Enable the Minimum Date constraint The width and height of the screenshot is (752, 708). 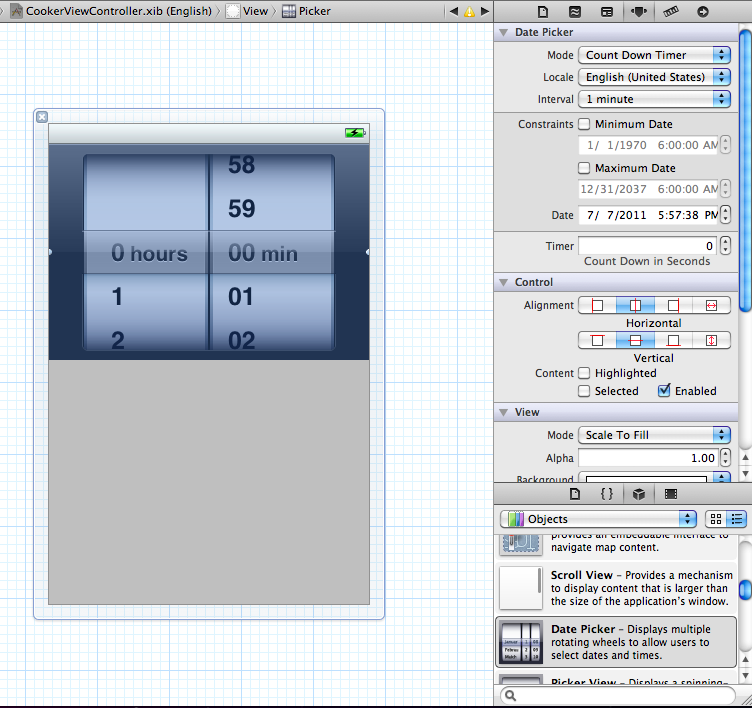584,124
